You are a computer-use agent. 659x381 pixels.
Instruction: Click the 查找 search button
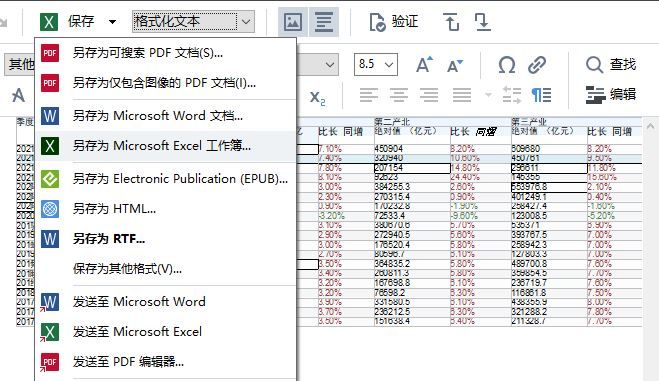pos(611,65)
